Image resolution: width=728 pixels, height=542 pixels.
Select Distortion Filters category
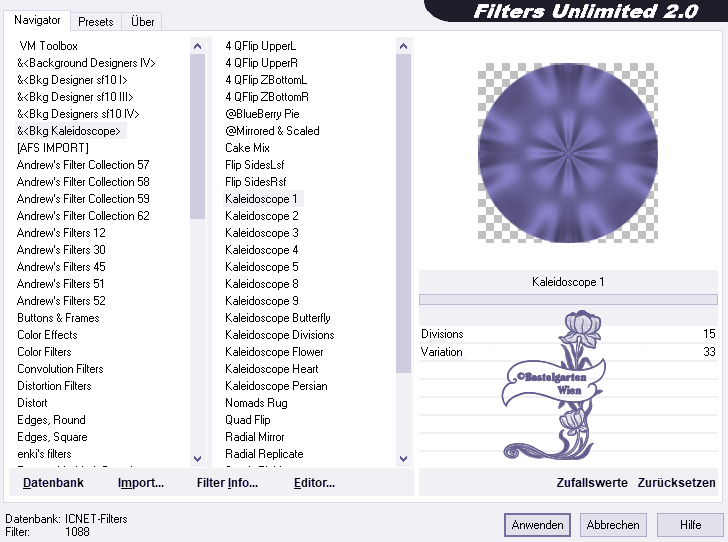pyautogui.click(x=54, y=386)
